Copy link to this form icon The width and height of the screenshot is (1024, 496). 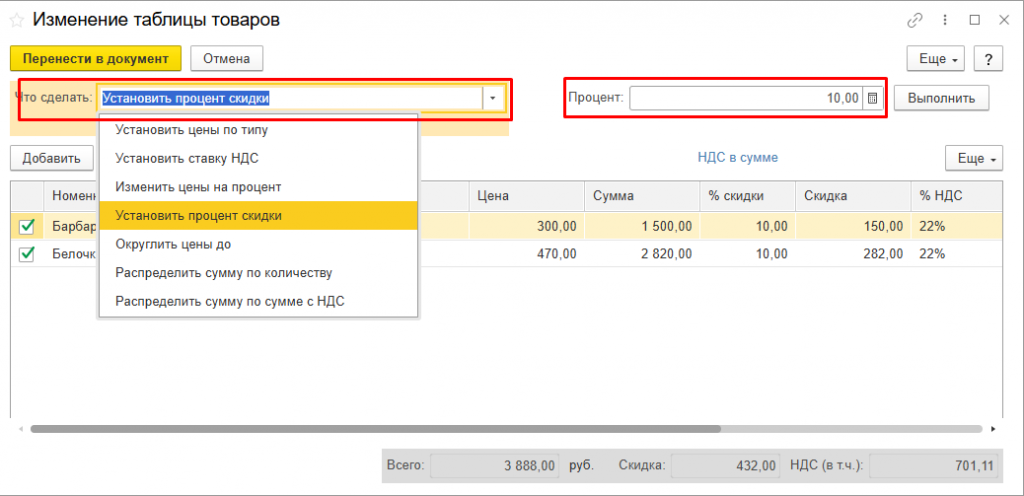tap(914, 20)
